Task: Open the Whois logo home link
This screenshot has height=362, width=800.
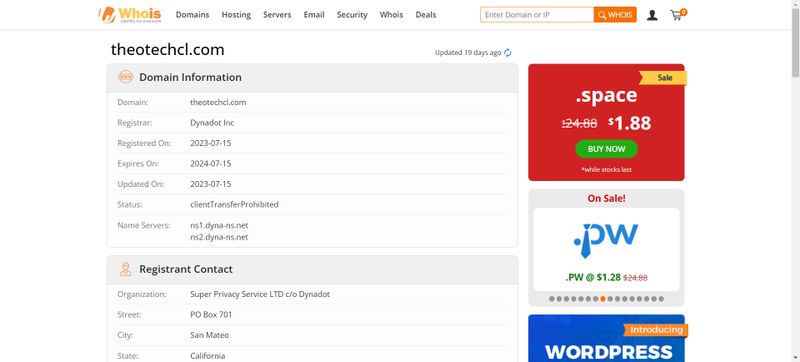Action: (130, 14)
